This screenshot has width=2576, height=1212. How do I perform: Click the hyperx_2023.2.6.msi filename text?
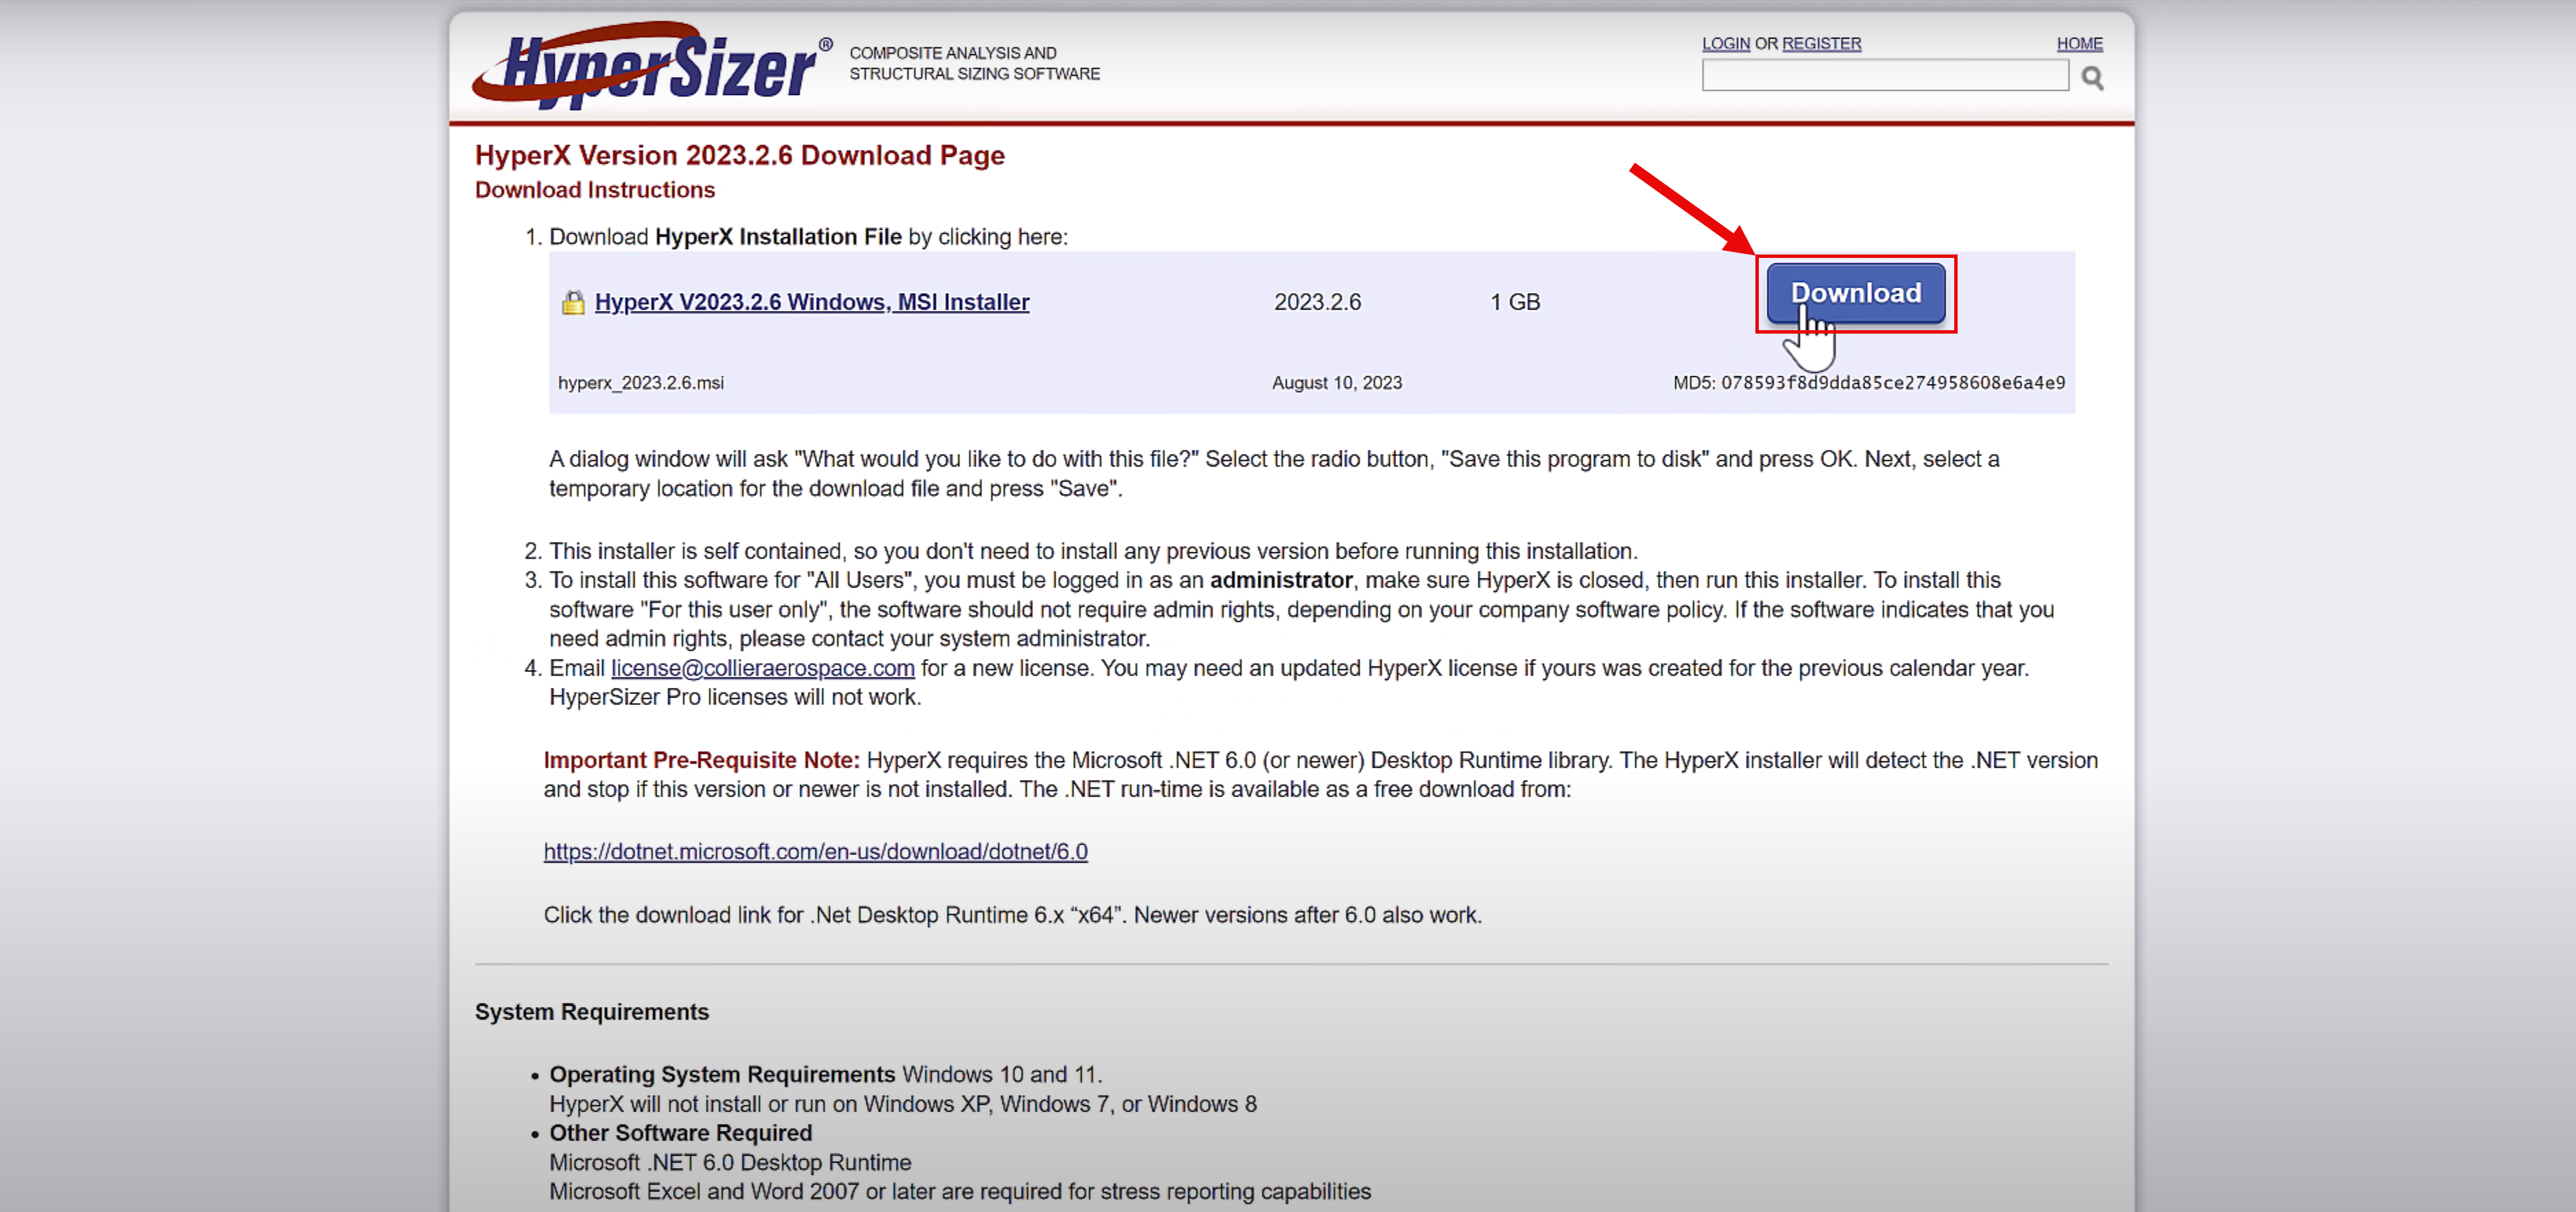(x=641, y=383)
